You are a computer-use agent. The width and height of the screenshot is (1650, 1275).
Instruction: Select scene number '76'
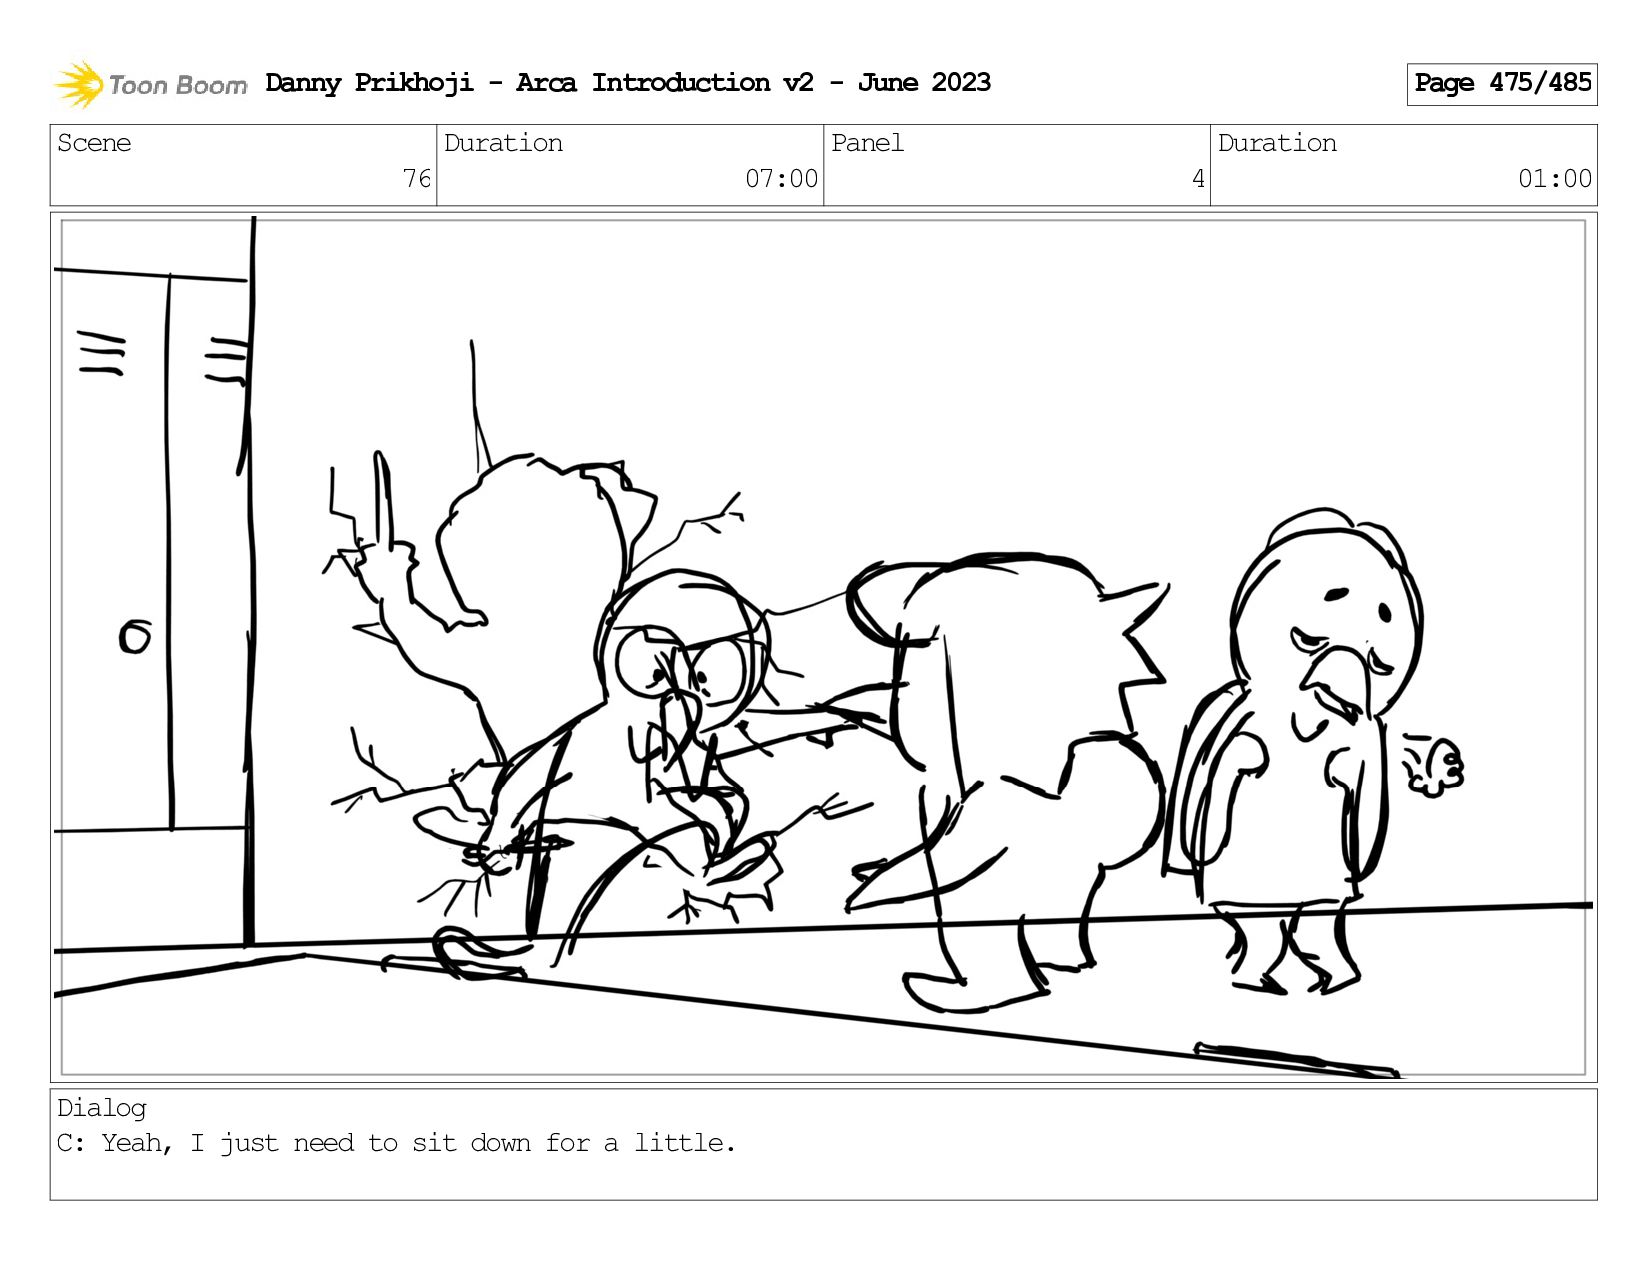pyautogui.click(x=416, y=179)
